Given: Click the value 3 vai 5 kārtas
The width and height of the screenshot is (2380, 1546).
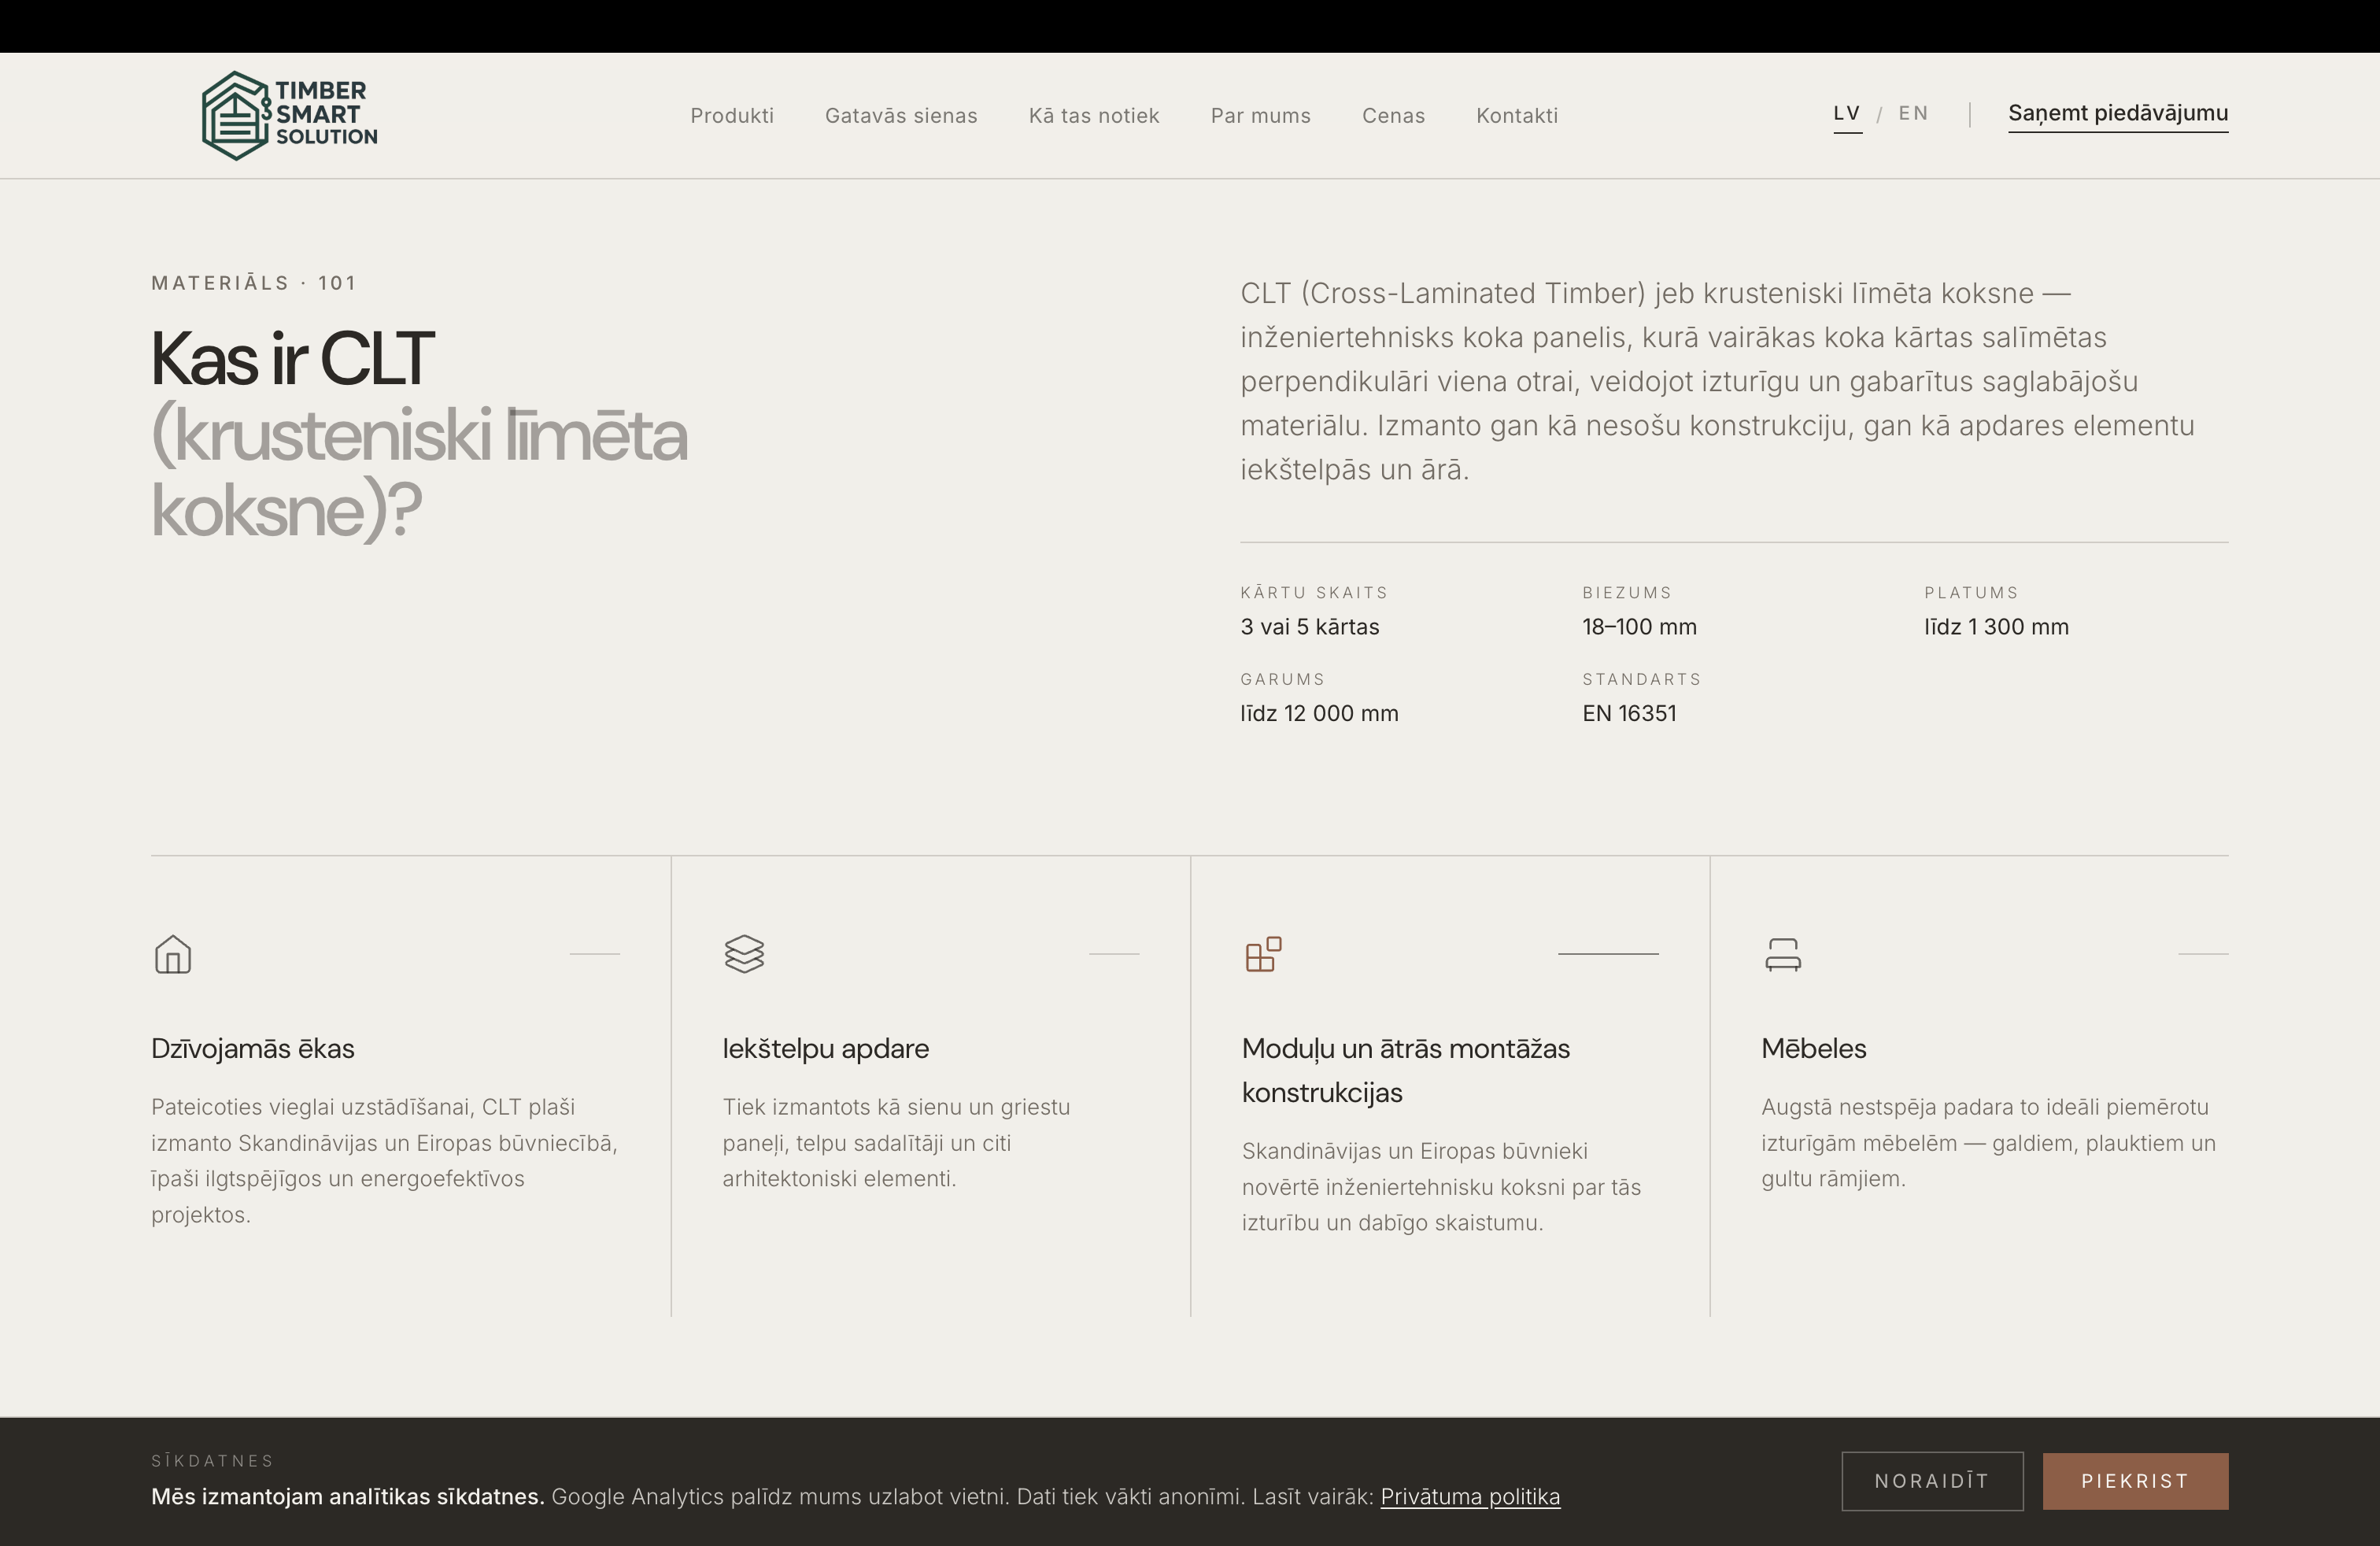Looking at the screenshot, I should pyautogui.click(x=1310, y=627).
